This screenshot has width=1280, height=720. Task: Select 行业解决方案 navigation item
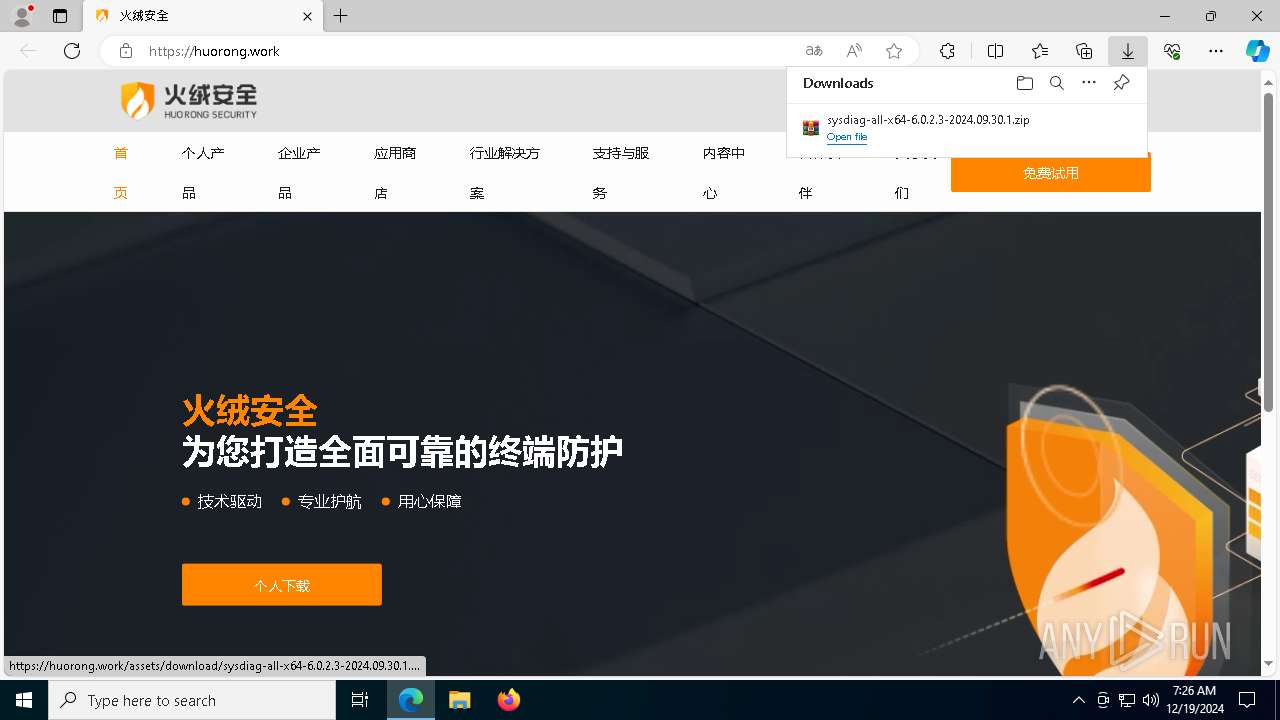click(x=505, y=173)
